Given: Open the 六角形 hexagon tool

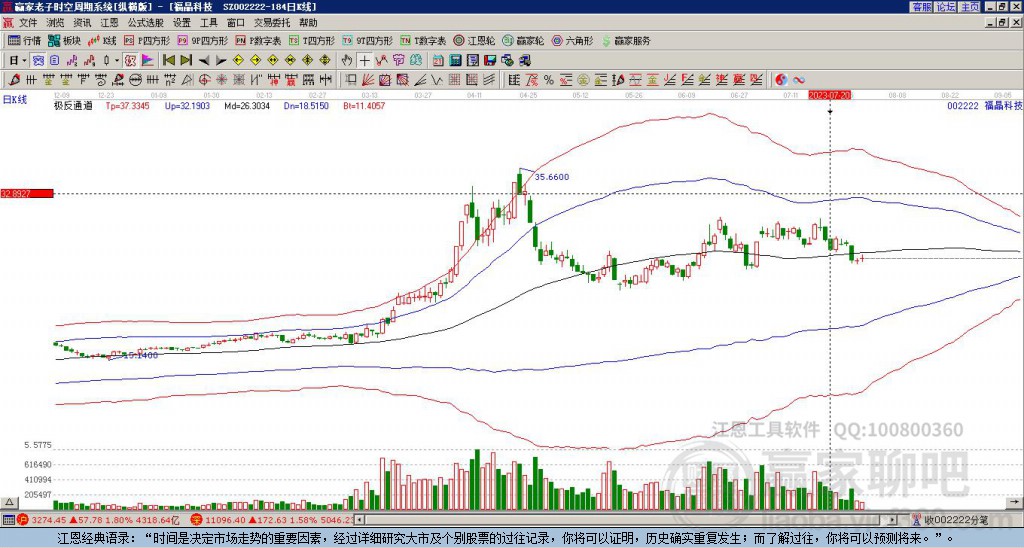Looking at the screenshot, I should 572,40.
